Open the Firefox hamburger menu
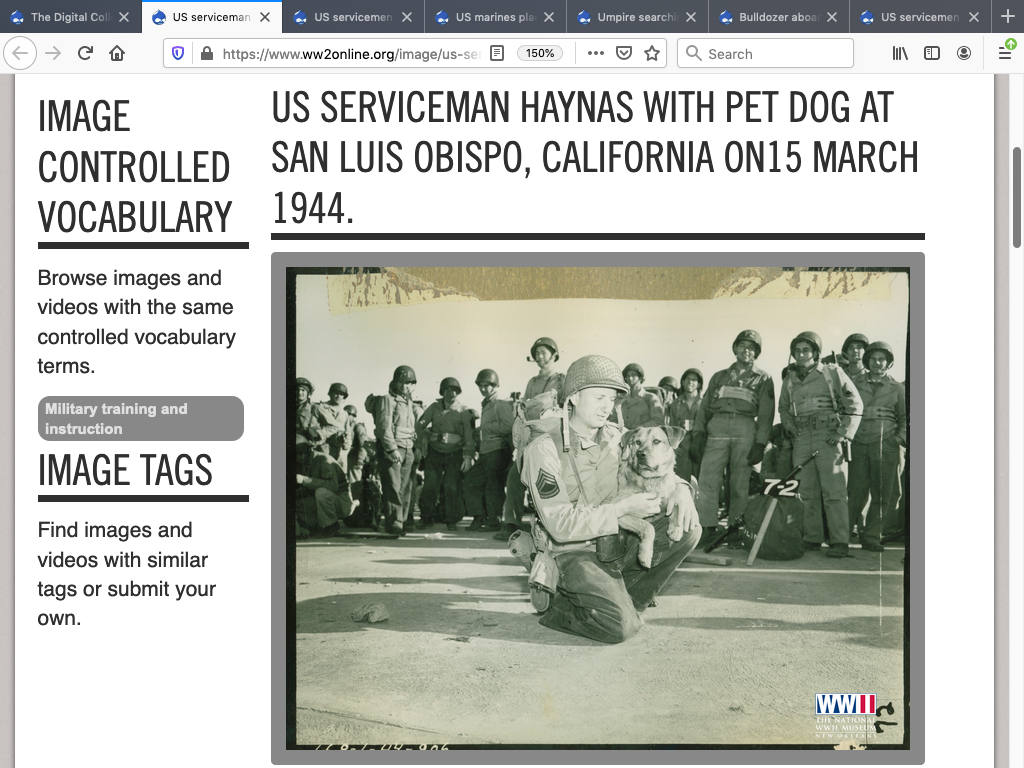Image resolution: width=1024 pixels, height=768 pixels. tap(1005, 54)
